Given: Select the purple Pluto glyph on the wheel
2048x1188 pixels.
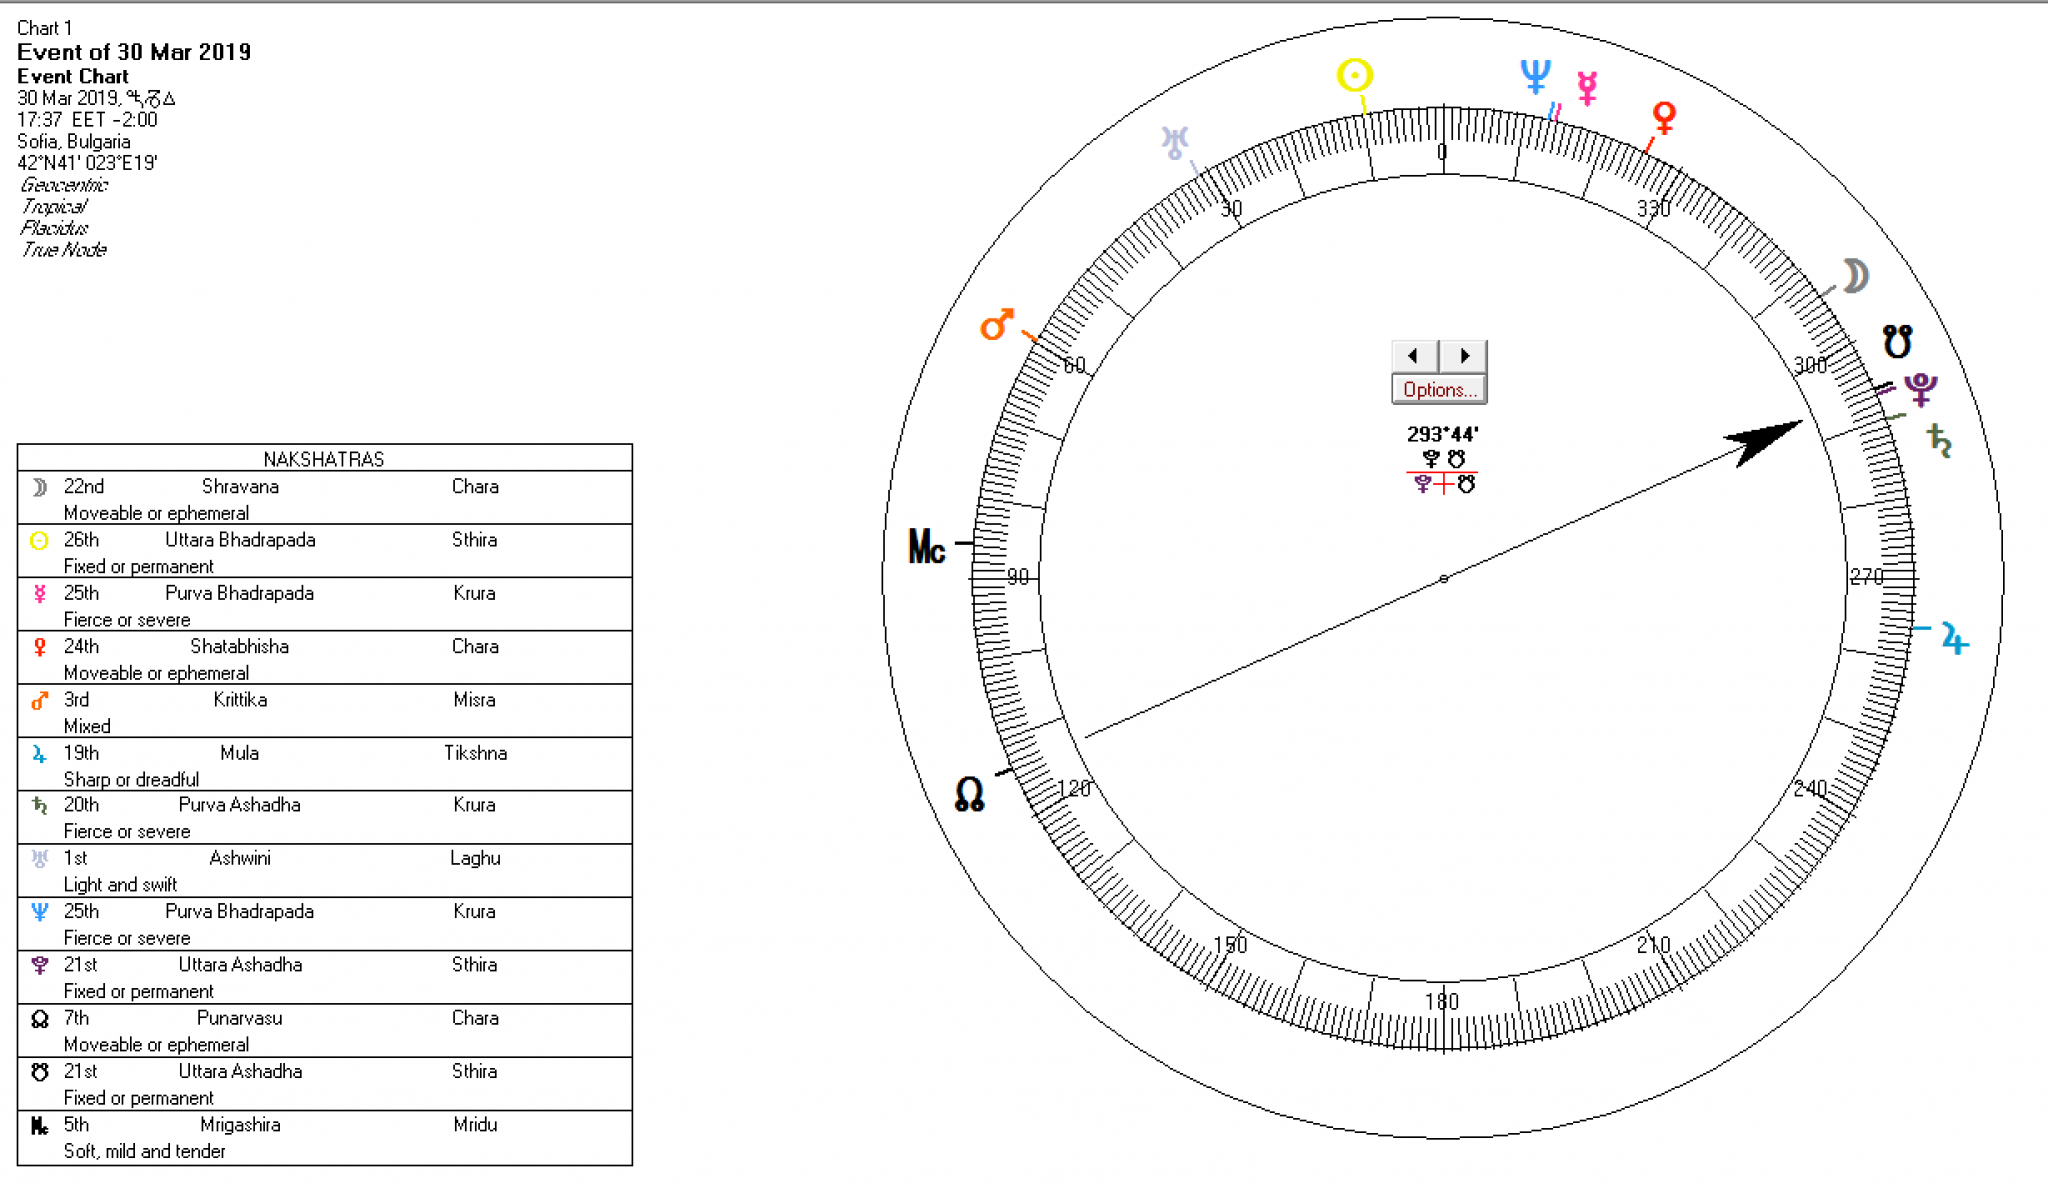Looking at the screenshot, I should click(x=1921, y=388).
